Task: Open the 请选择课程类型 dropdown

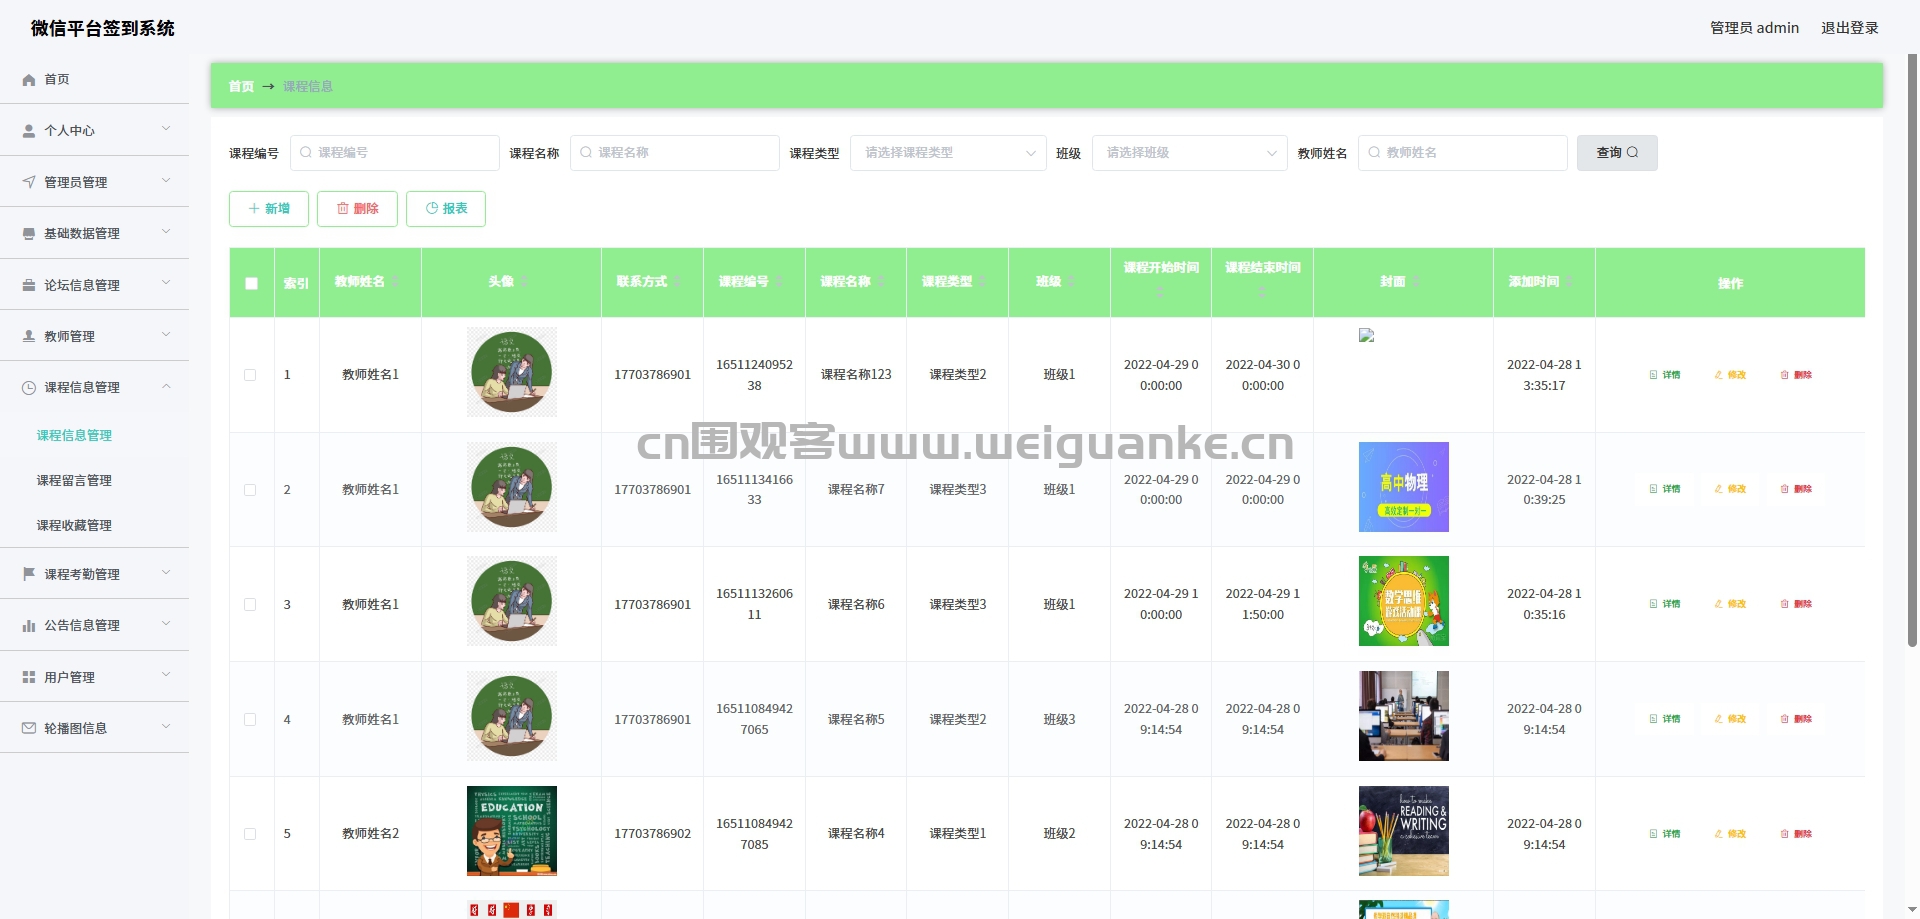Action: pyautogui.click(x=948, y=153)
